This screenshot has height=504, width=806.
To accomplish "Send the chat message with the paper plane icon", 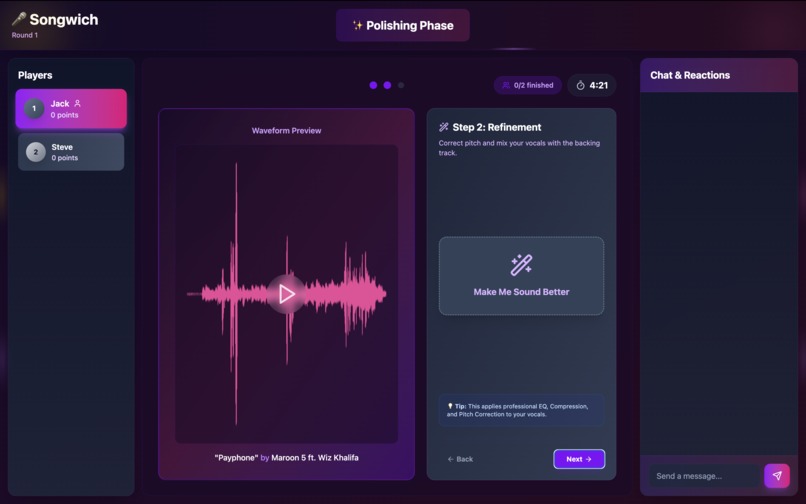I will [x=777, y=476].
